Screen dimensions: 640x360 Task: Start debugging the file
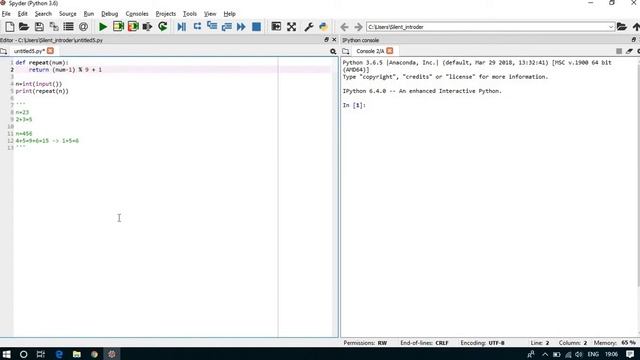pos(182,27)
